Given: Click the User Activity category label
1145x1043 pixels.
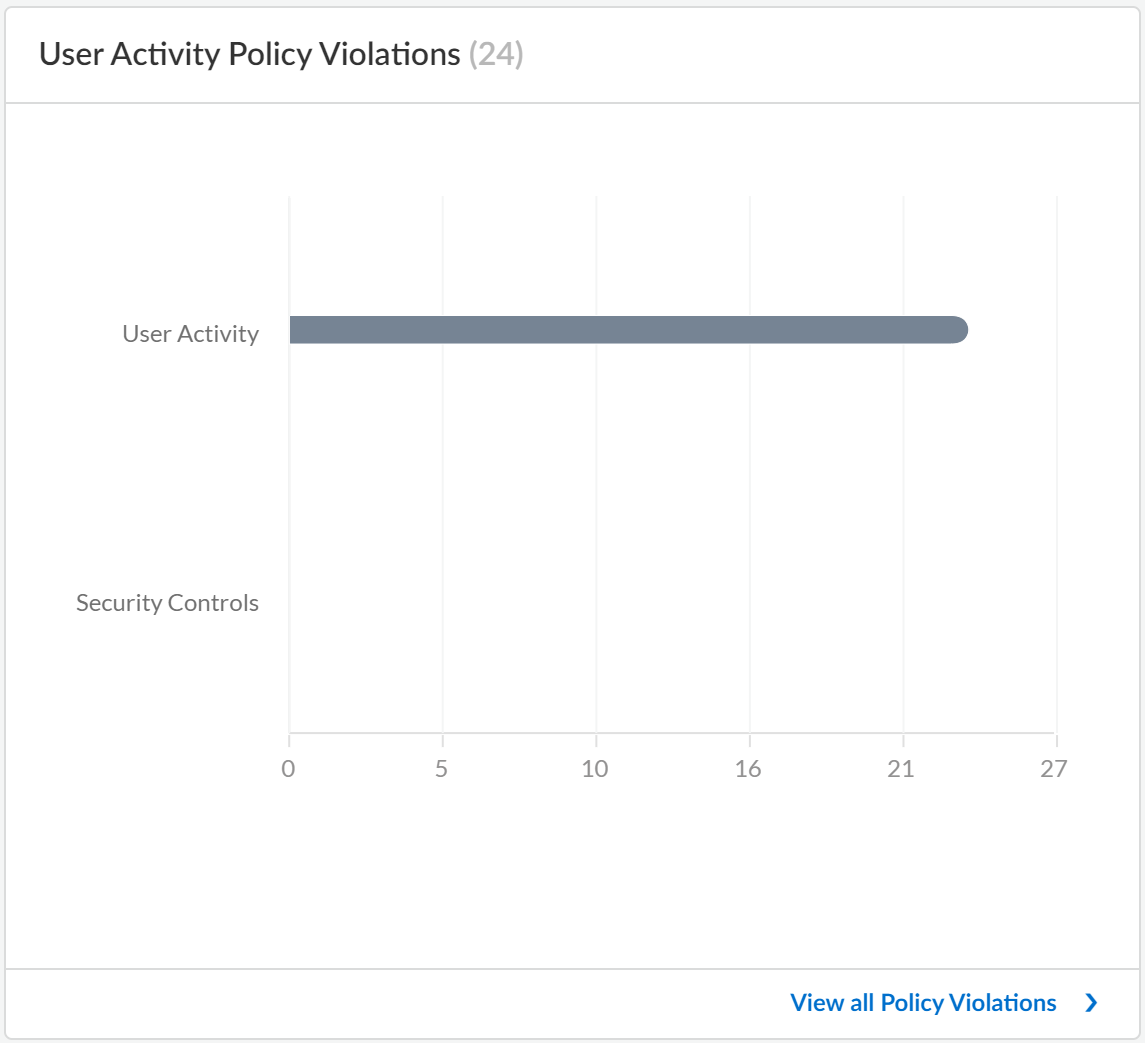Looking at the screenshot, I should tap(190, 334).
